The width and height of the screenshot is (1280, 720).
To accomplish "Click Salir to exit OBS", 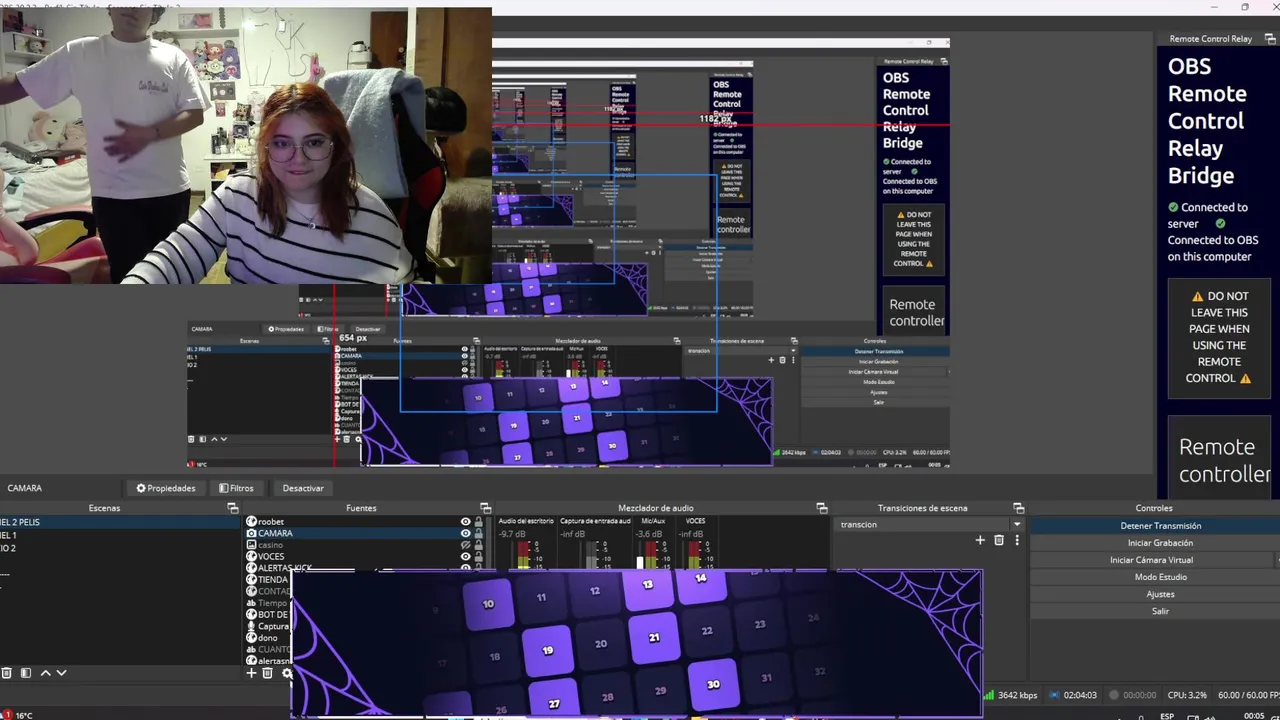I will (1160, 611).
